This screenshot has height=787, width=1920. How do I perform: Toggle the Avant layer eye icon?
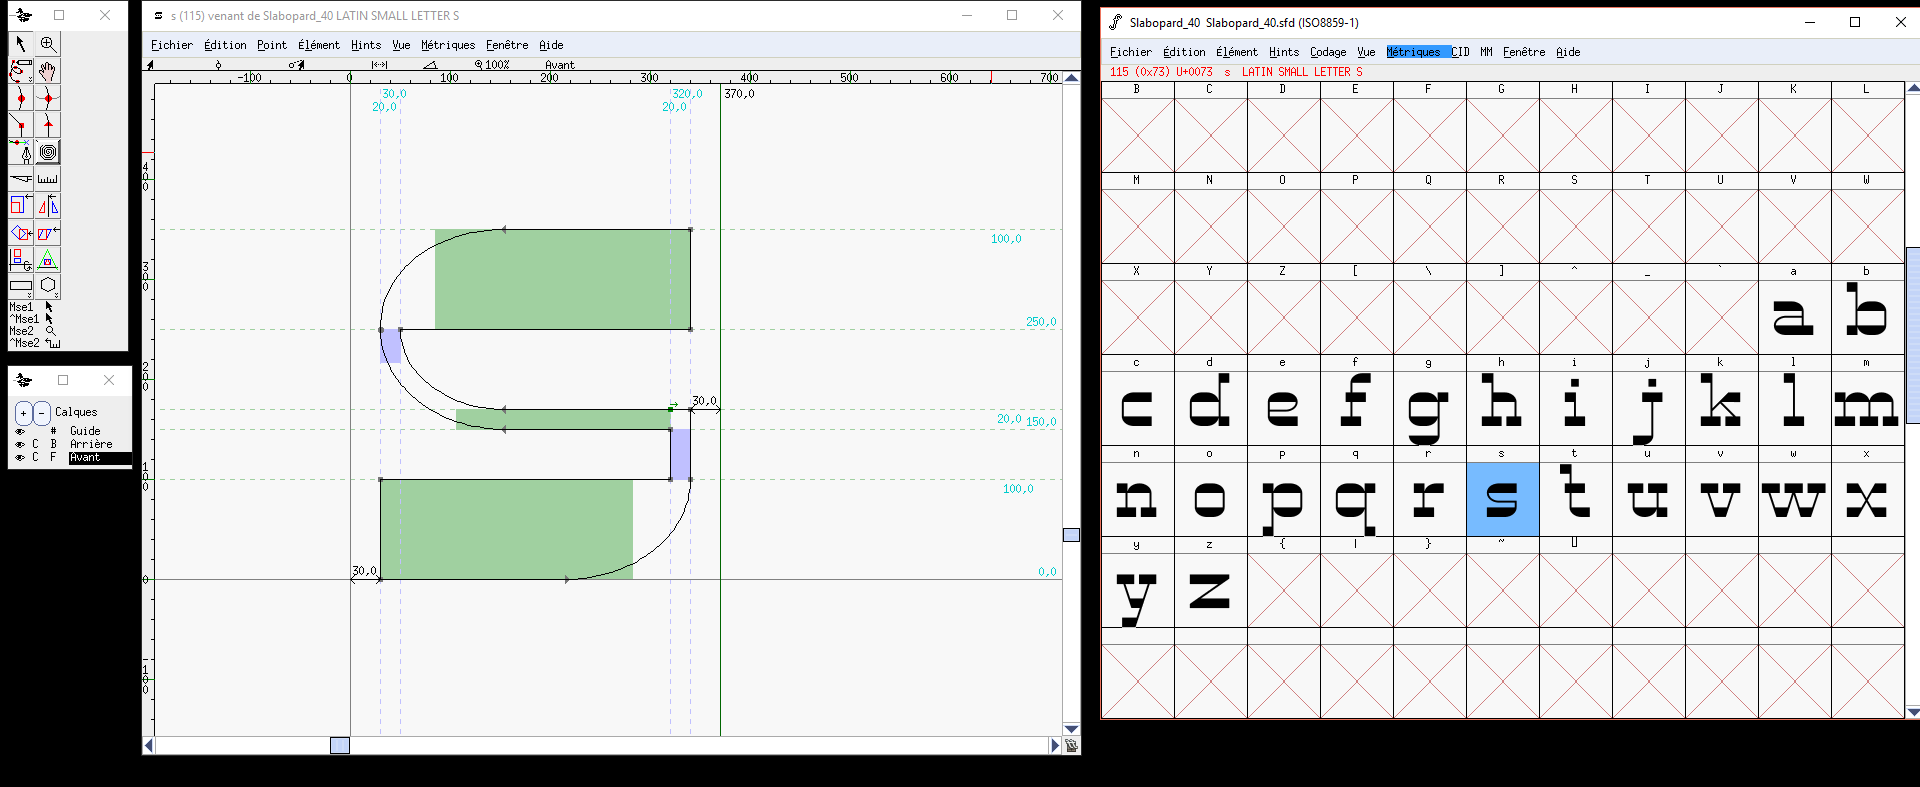coord(20,457)
